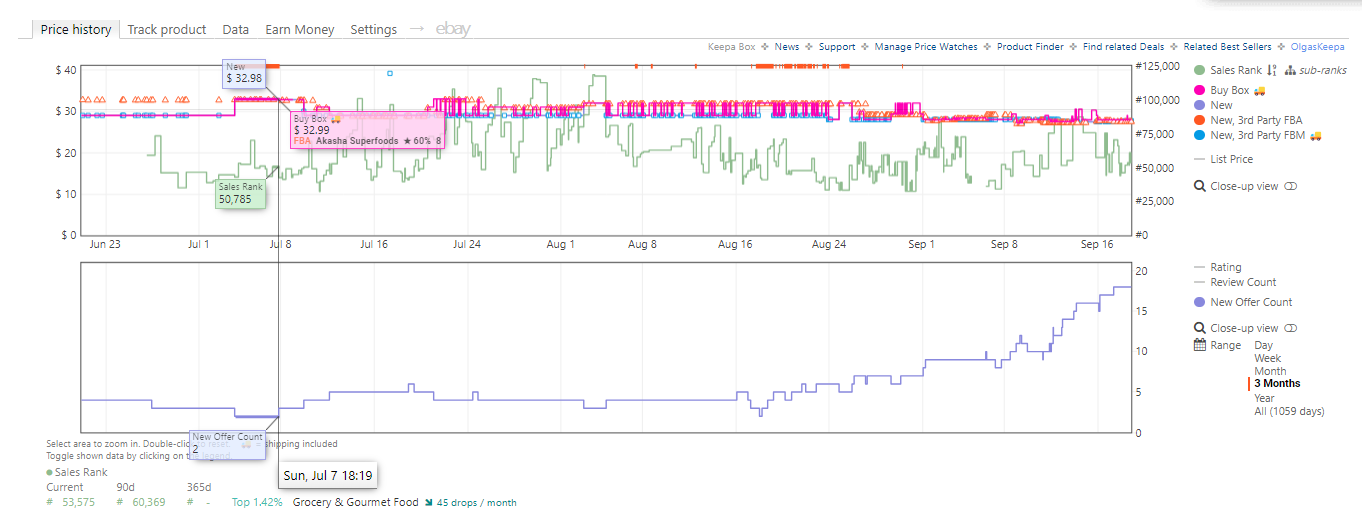
Task: Click the sub-ranks hierarchy icon
Action: pyautogui.click(x=1290, y=70)
